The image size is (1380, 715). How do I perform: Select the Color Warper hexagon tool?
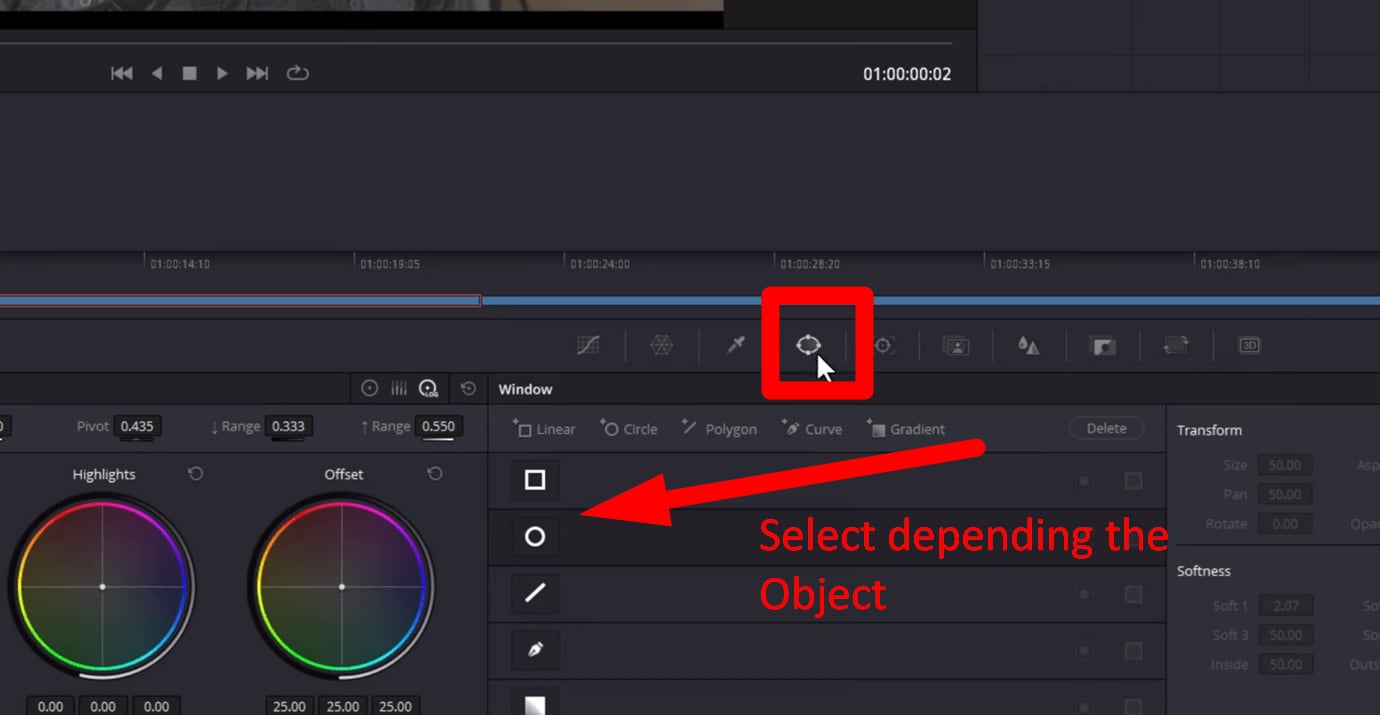(661, 345)
